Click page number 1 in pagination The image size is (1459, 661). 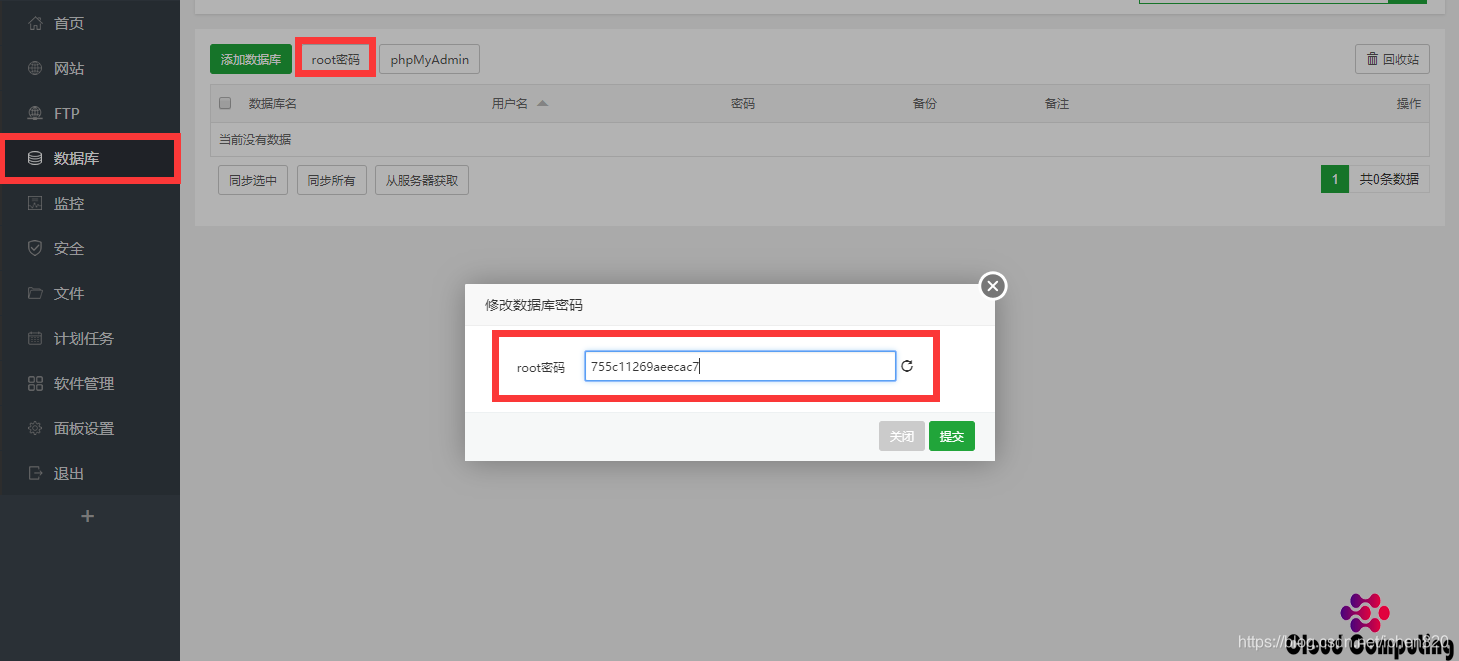(x=1335, y=179)
